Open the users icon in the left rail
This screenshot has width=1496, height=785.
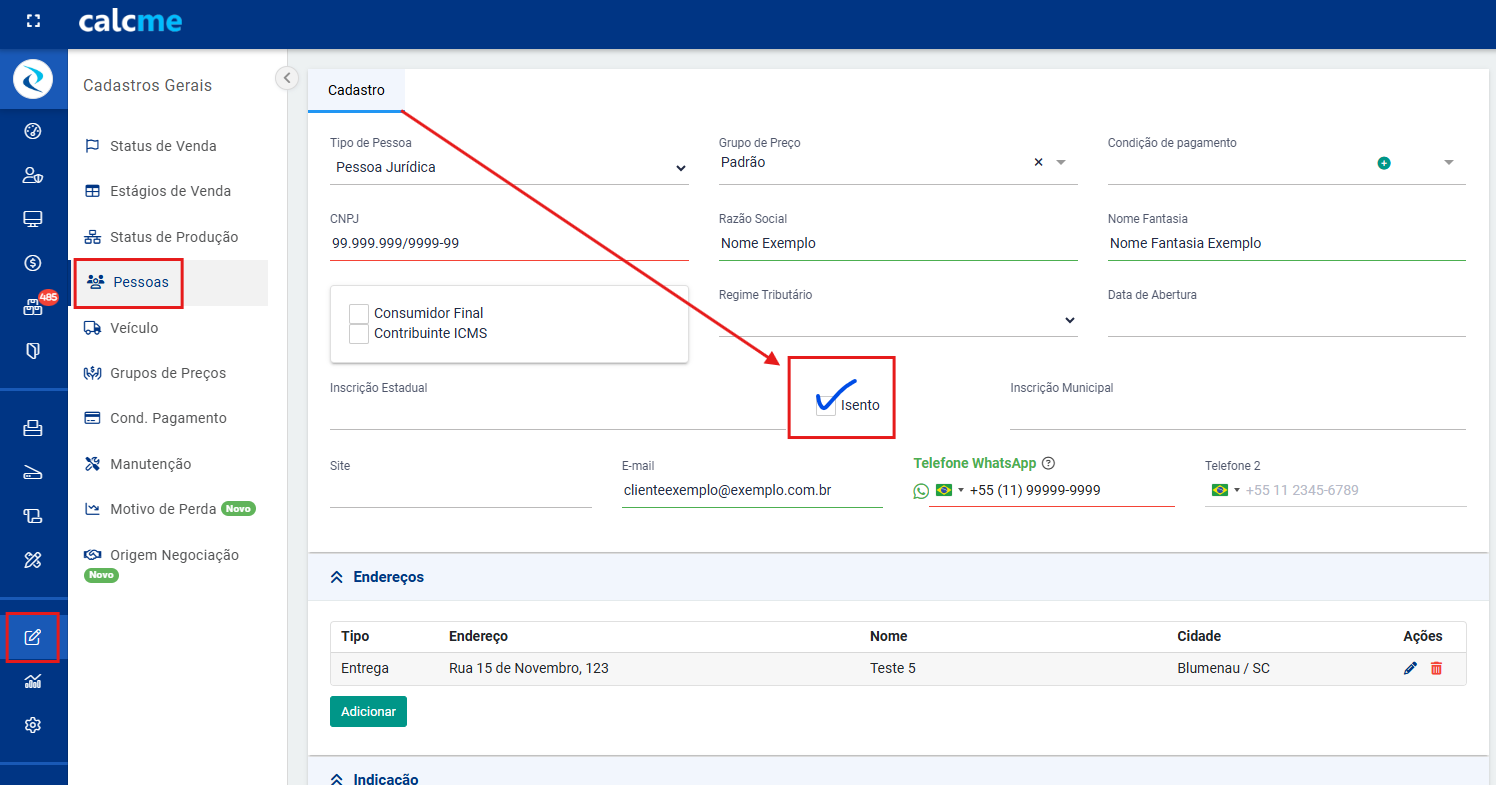click(33, 175)
